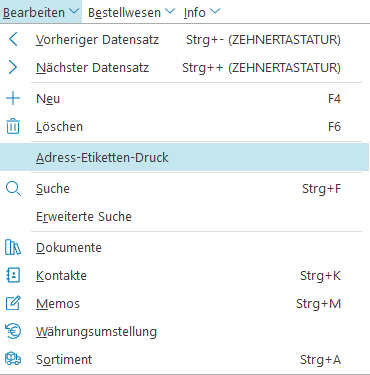Click the delivery truck Sortiment icon
Screen dimensions: 370x375
pyautogui.click(x=13, y=359)
